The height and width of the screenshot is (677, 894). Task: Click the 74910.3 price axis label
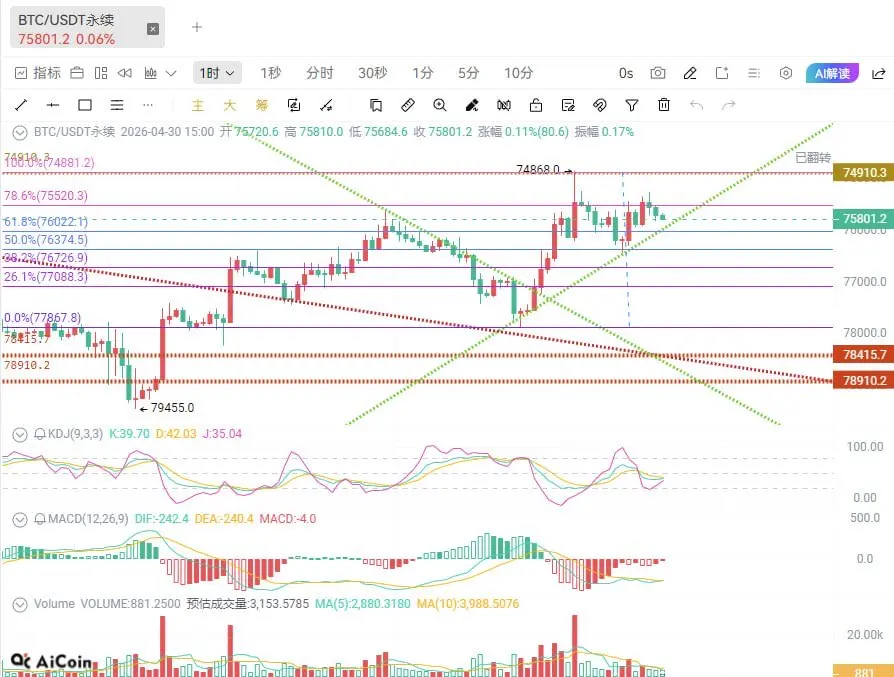(863, 172)
